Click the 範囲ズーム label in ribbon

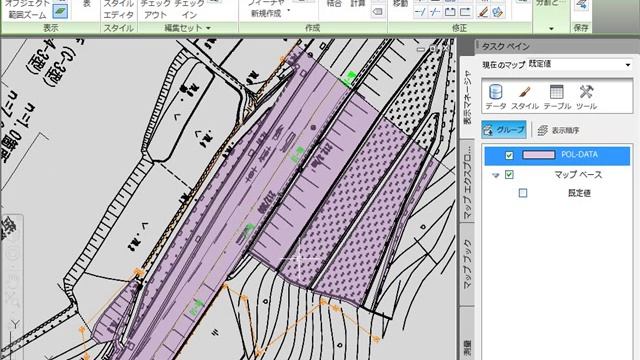27,15
